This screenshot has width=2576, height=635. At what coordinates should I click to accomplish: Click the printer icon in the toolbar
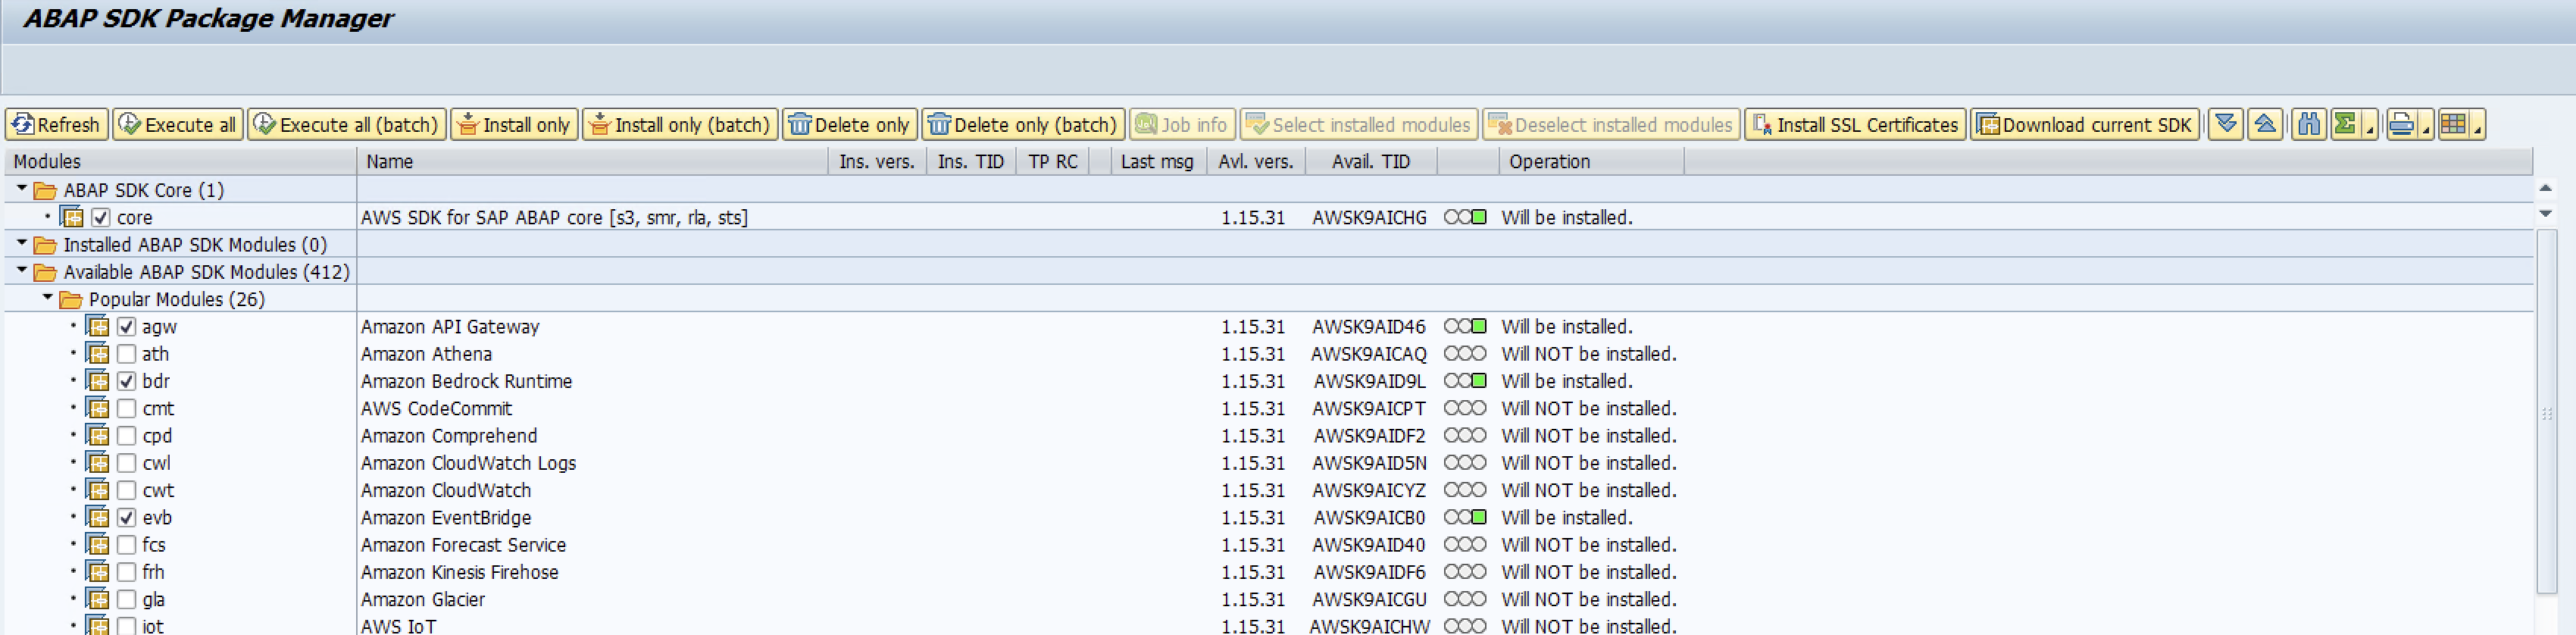click(x=2401, y=124)
